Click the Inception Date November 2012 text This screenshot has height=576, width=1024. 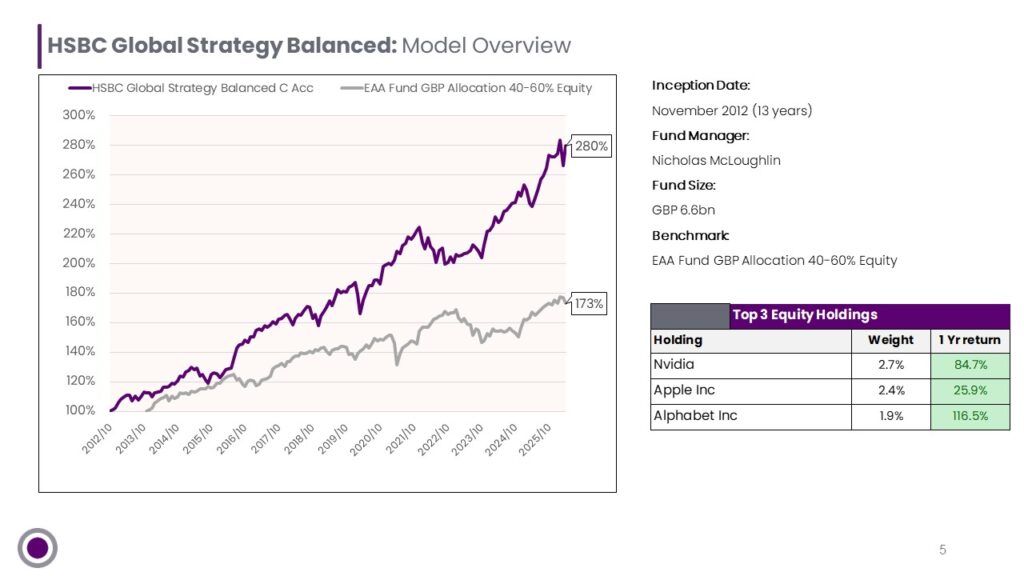tap(731, 111)
